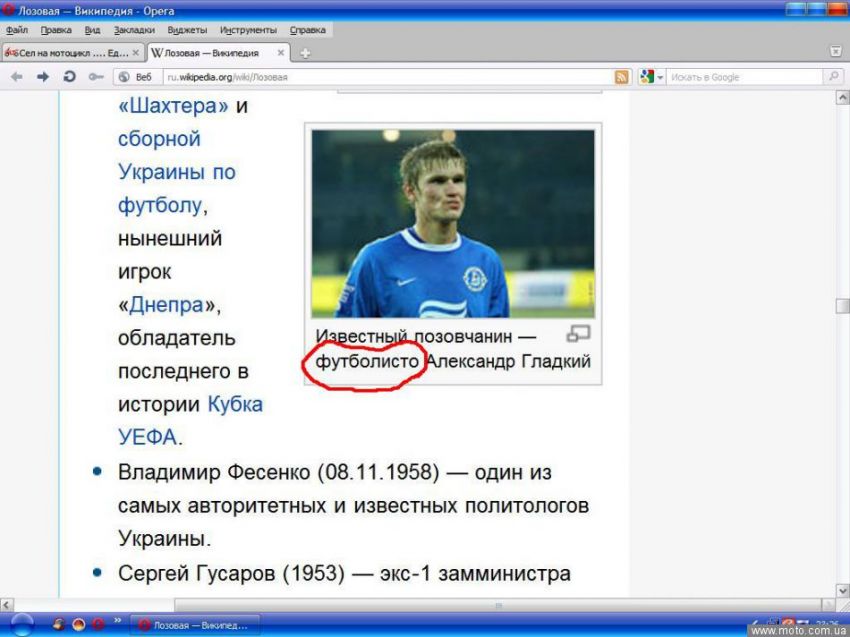The height and width of the screenshot is (637, 850).
Task: Click the vertical scrollbar up arrow
Action: pos(842,98)
